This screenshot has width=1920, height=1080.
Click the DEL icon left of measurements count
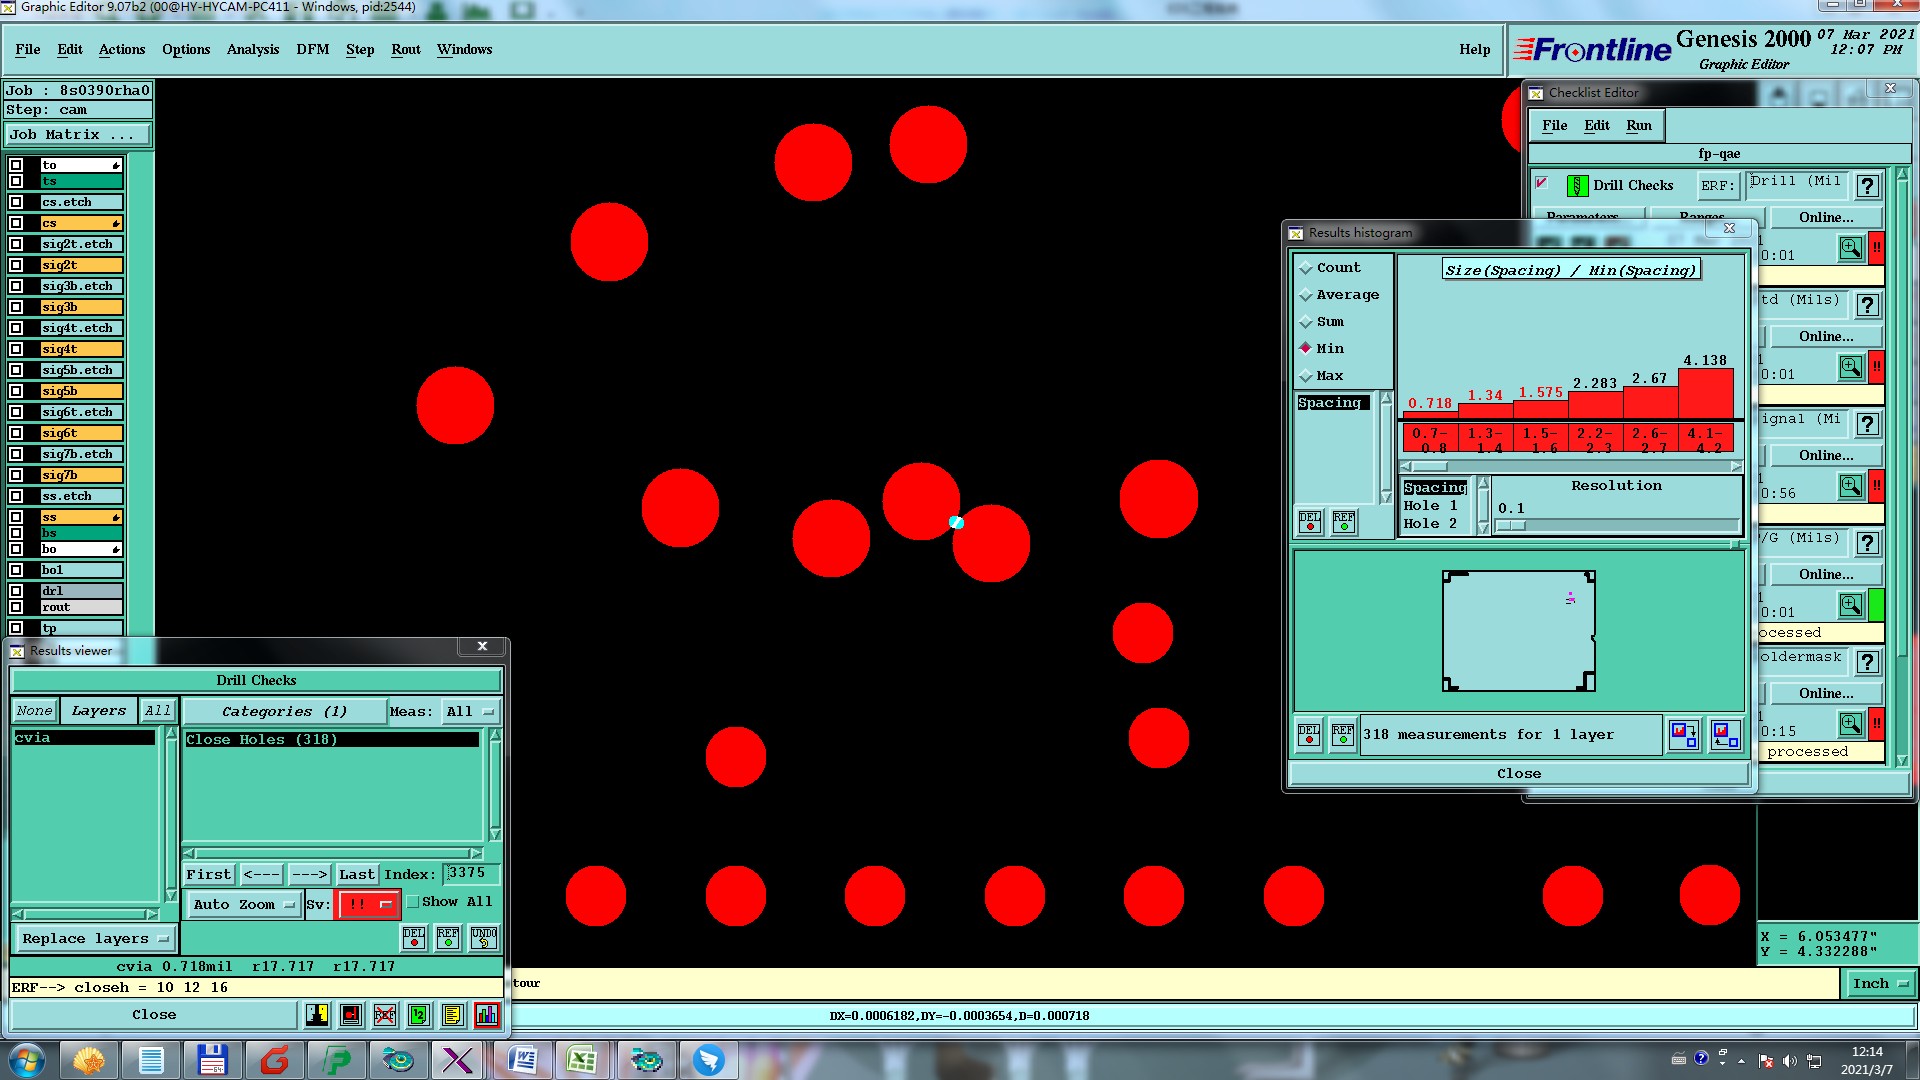1309,735
